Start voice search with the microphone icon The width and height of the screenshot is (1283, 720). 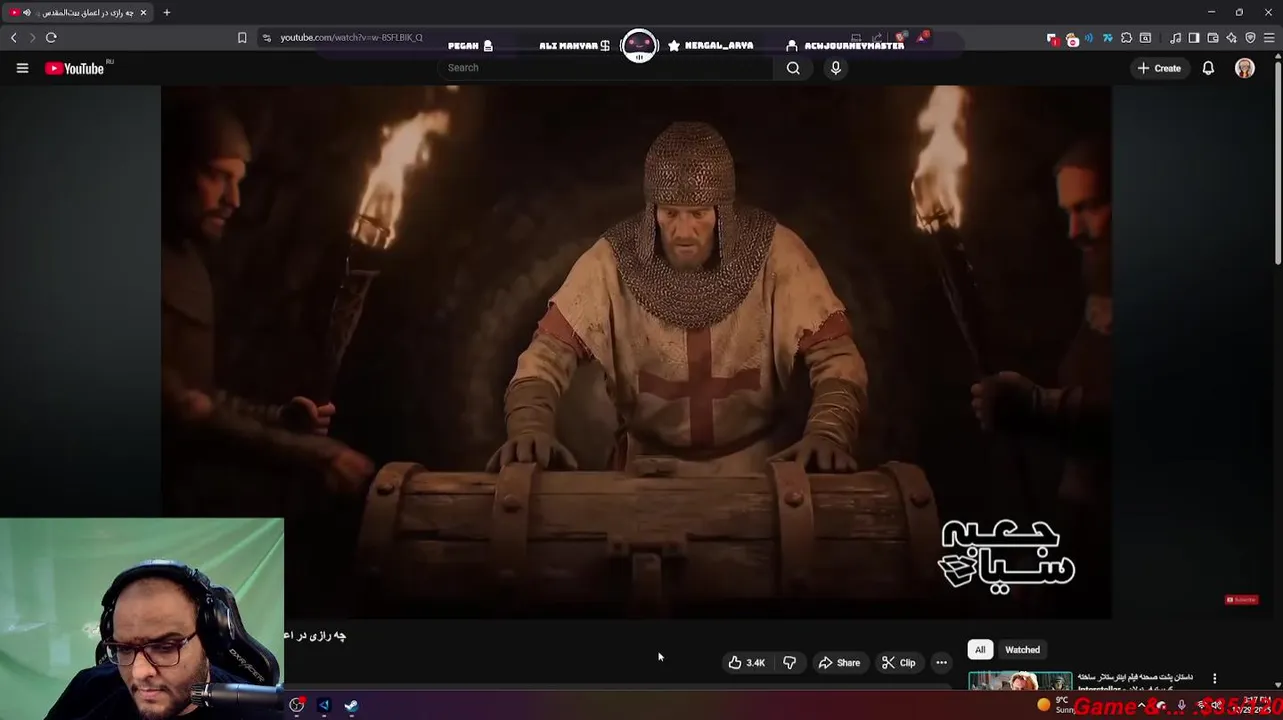836,68
